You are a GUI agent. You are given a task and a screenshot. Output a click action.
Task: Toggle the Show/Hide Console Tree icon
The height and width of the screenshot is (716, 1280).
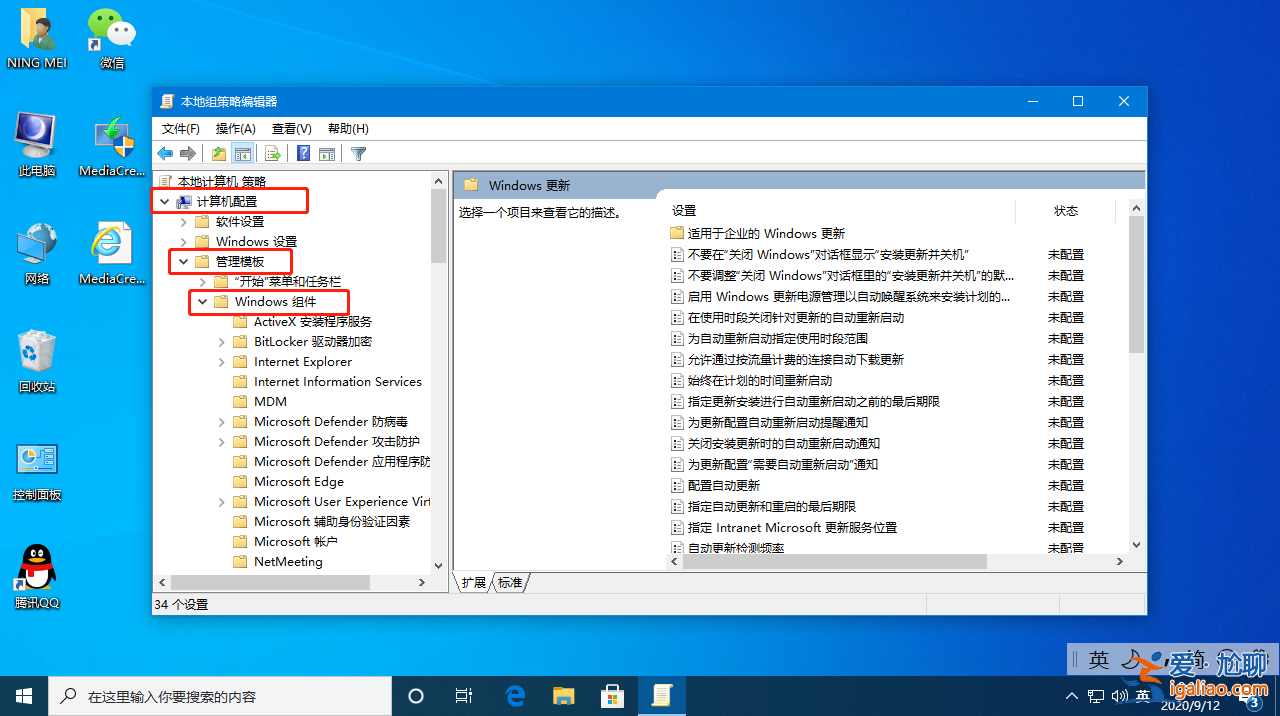pos(243,153)
